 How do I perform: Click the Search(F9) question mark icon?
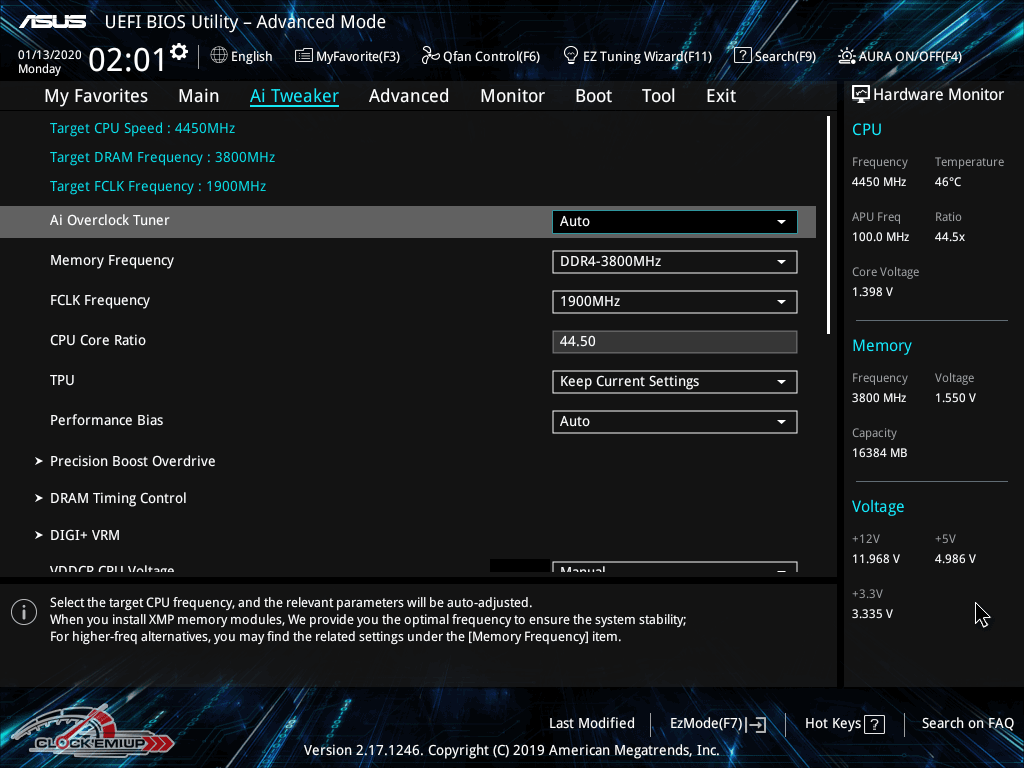(742, 56)
